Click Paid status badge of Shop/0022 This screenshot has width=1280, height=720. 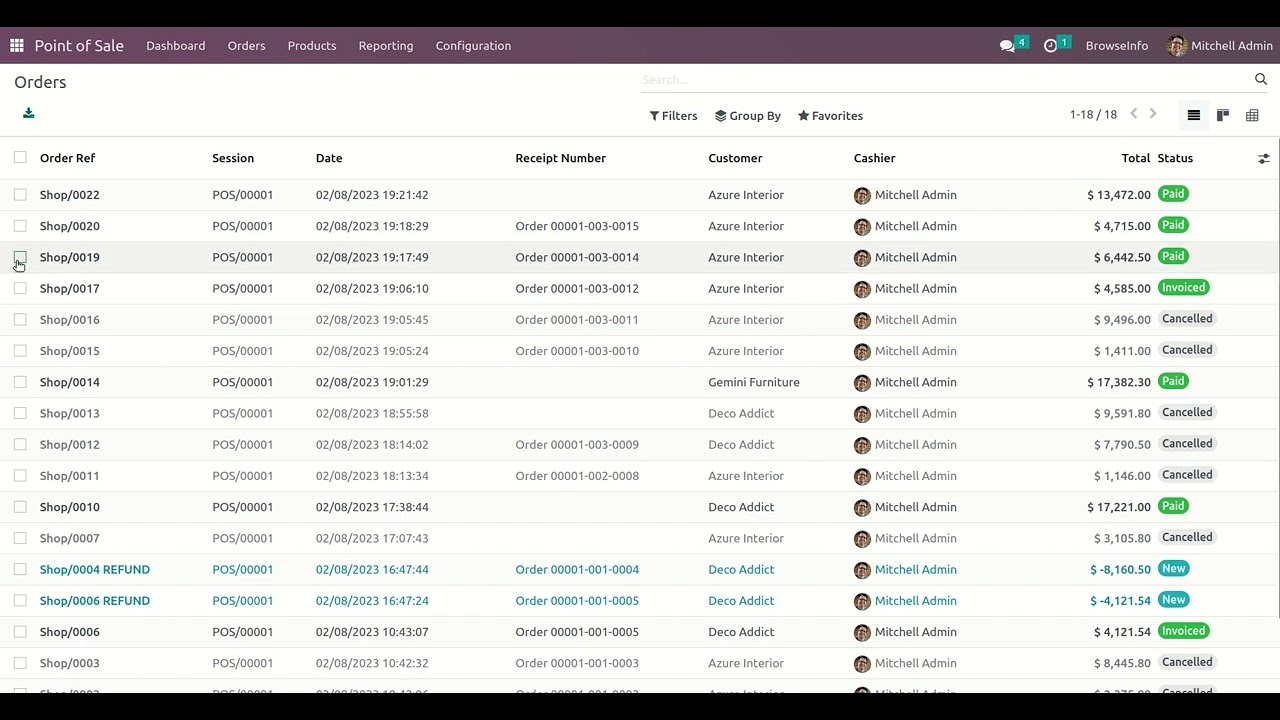tap(1173, 194)
